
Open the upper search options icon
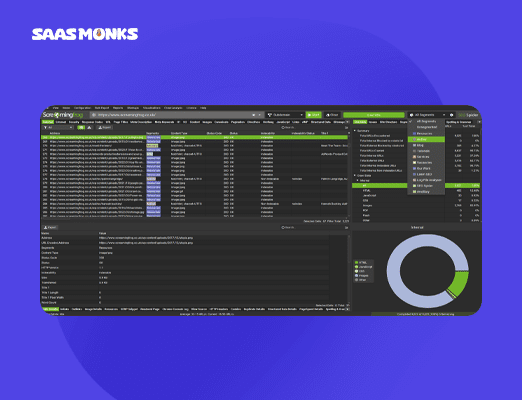(347, 128)
